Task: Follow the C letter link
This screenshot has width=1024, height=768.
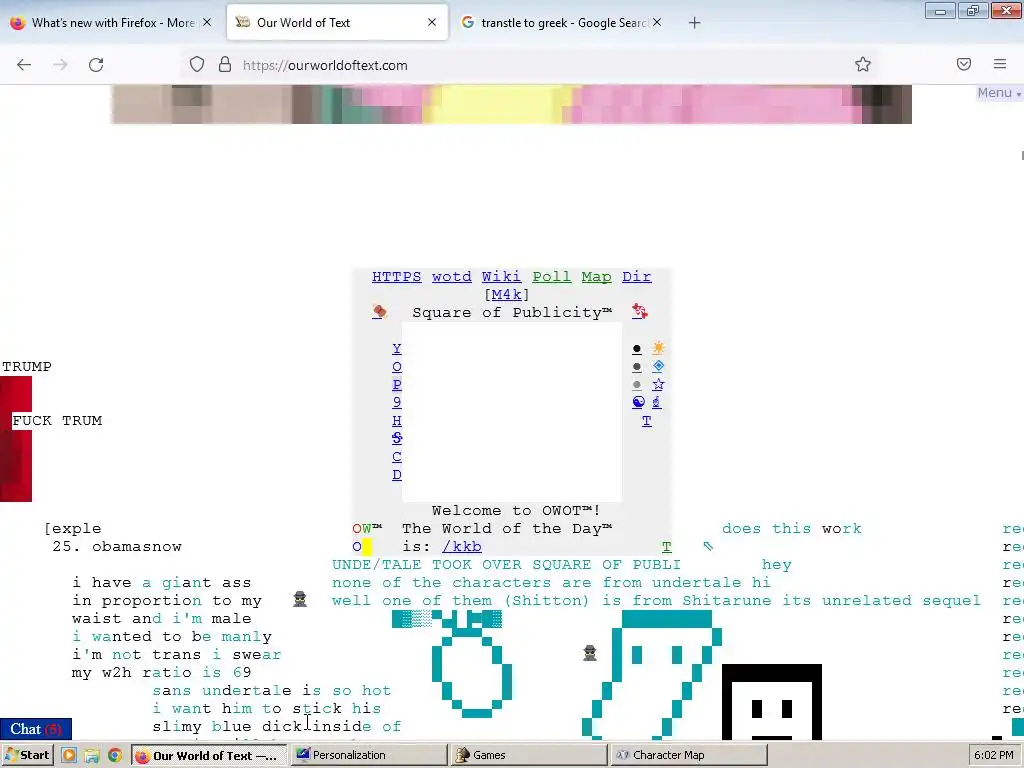Action: [397, 456]
